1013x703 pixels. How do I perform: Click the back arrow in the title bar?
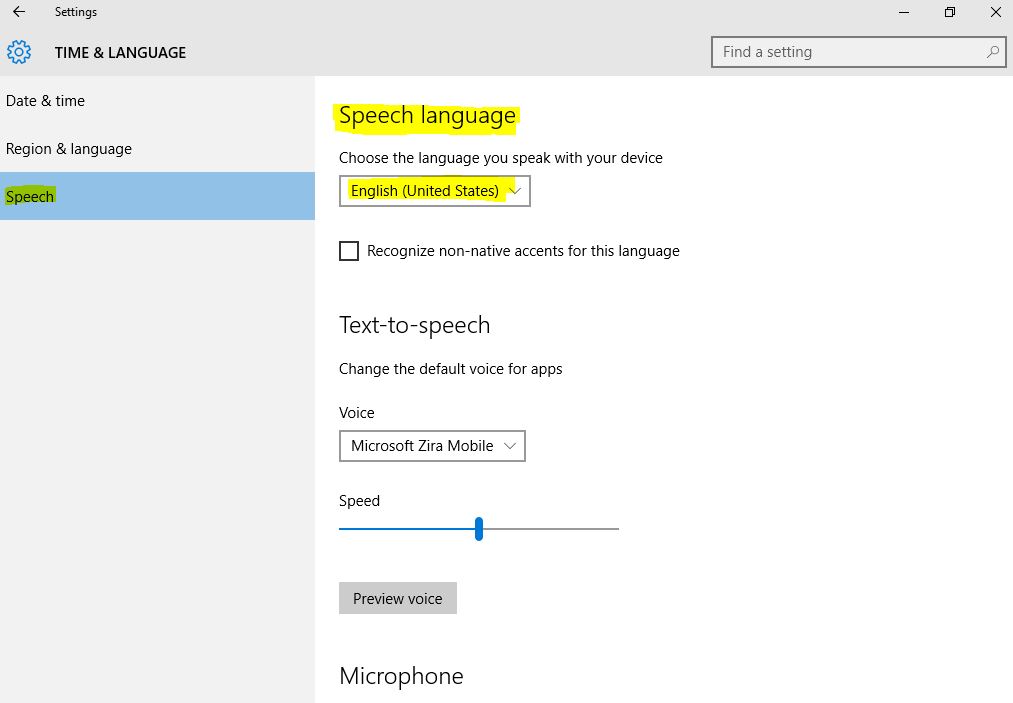coord(18,12)
